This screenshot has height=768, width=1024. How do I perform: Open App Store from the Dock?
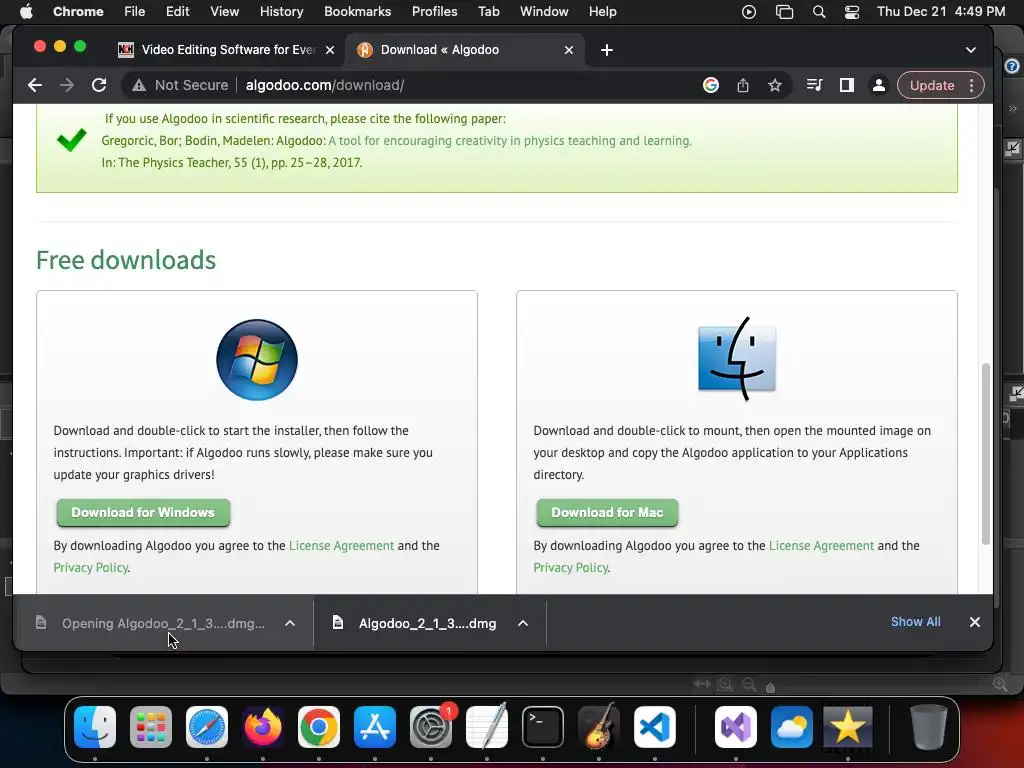click(375, 727)
